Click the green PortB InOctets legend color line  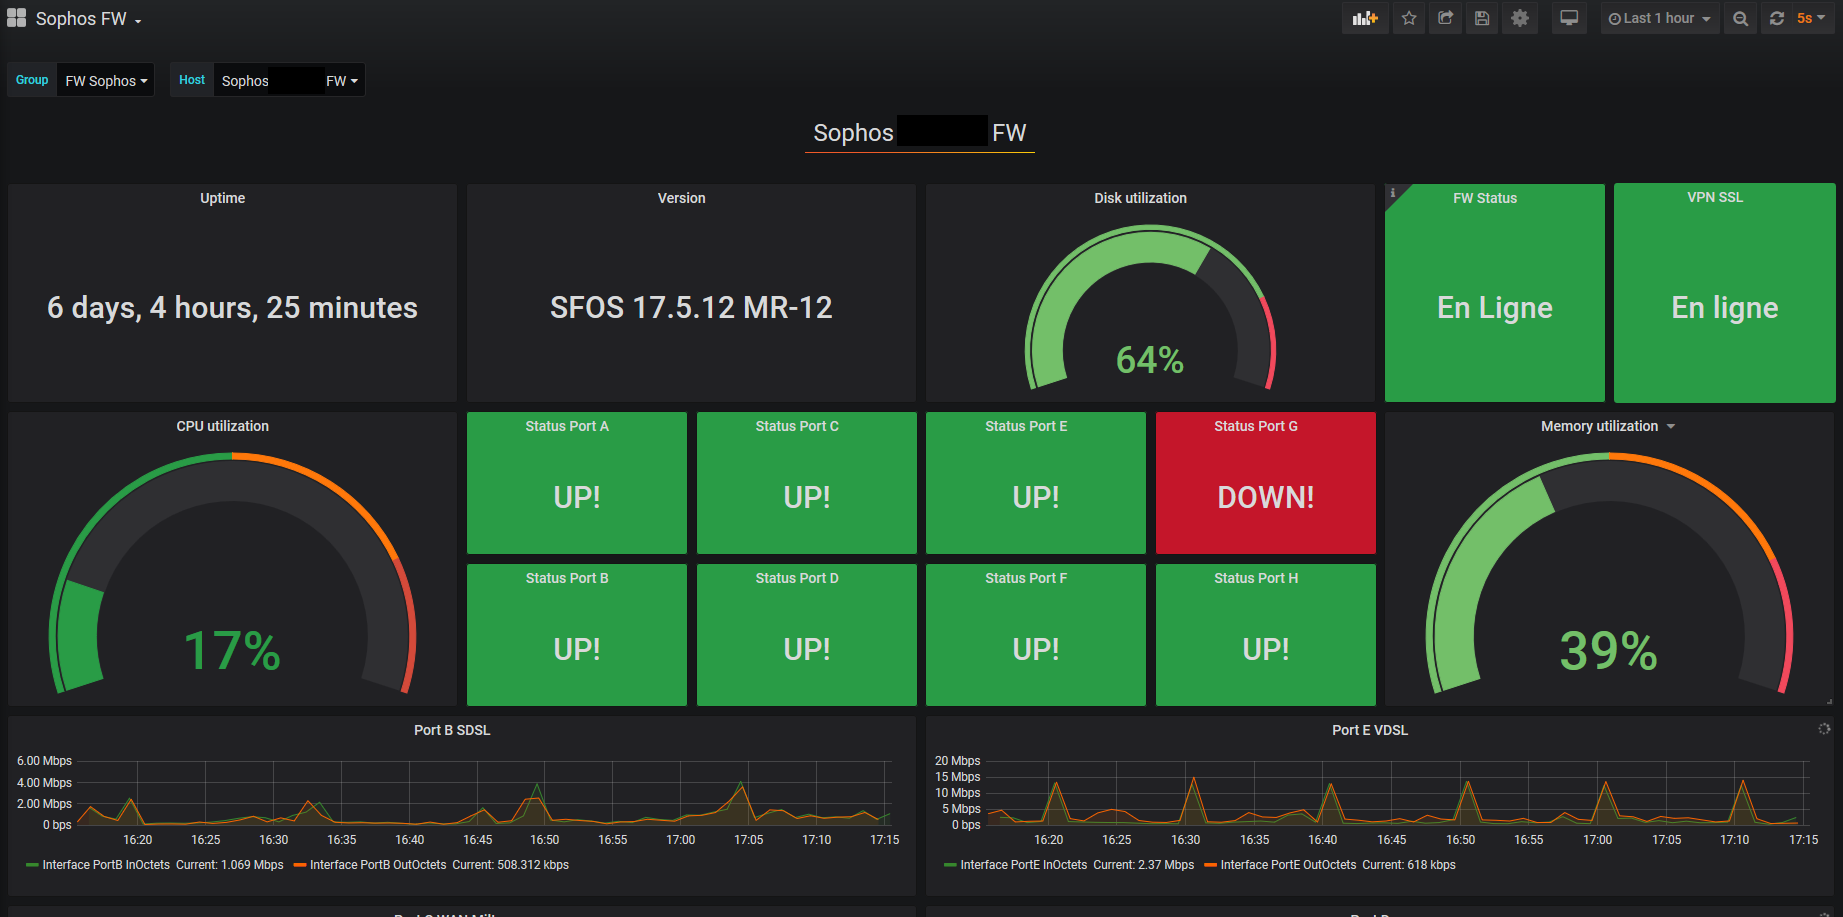click(x=32, y=865)
